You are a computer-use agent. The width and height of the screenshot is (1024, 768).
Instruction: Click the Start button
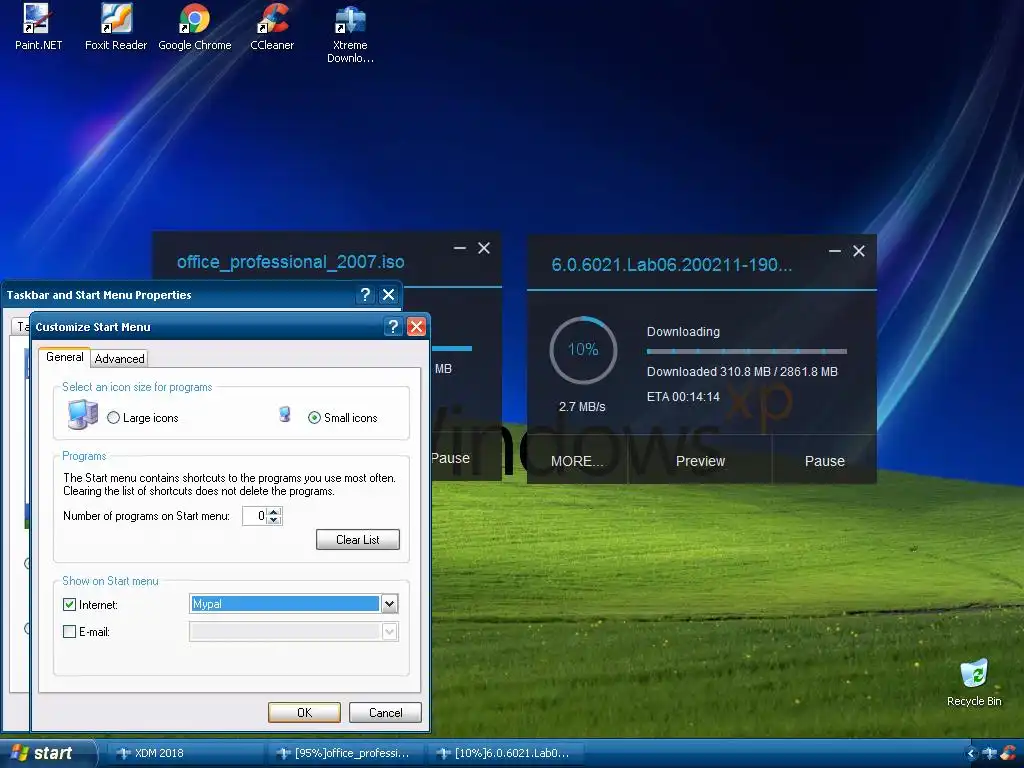pos(47,753)
